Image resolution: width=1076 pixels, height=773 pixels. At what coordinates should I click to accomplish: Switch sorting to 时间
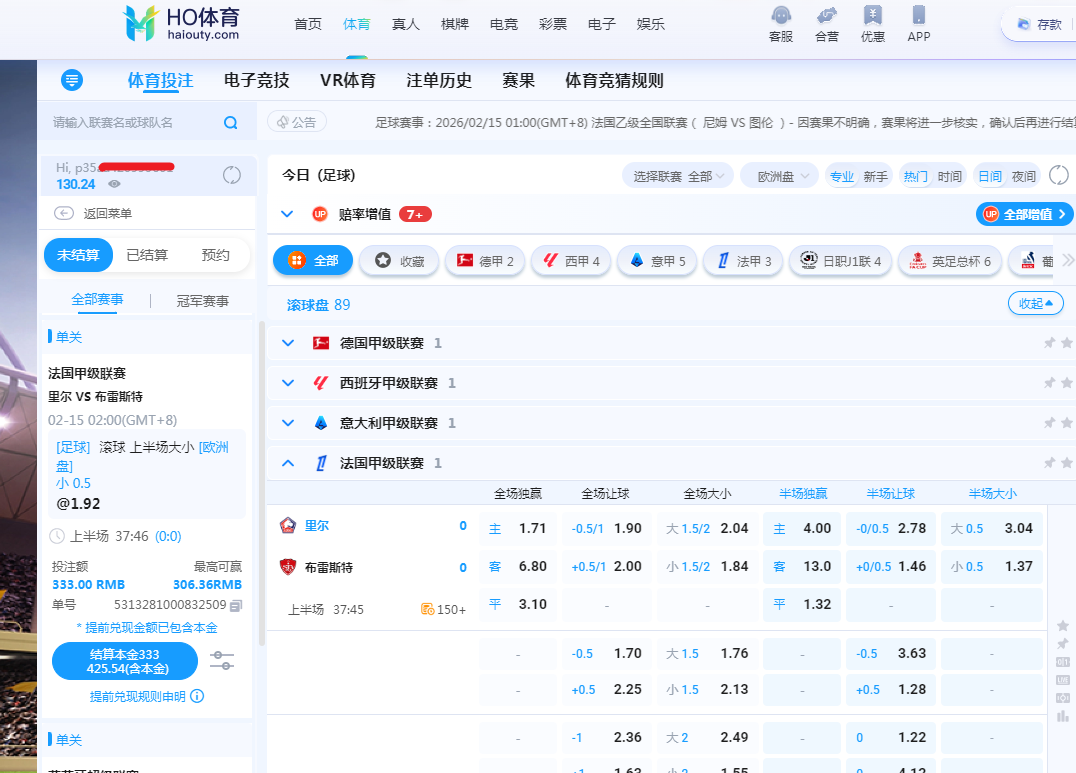[x=949, y=176]
